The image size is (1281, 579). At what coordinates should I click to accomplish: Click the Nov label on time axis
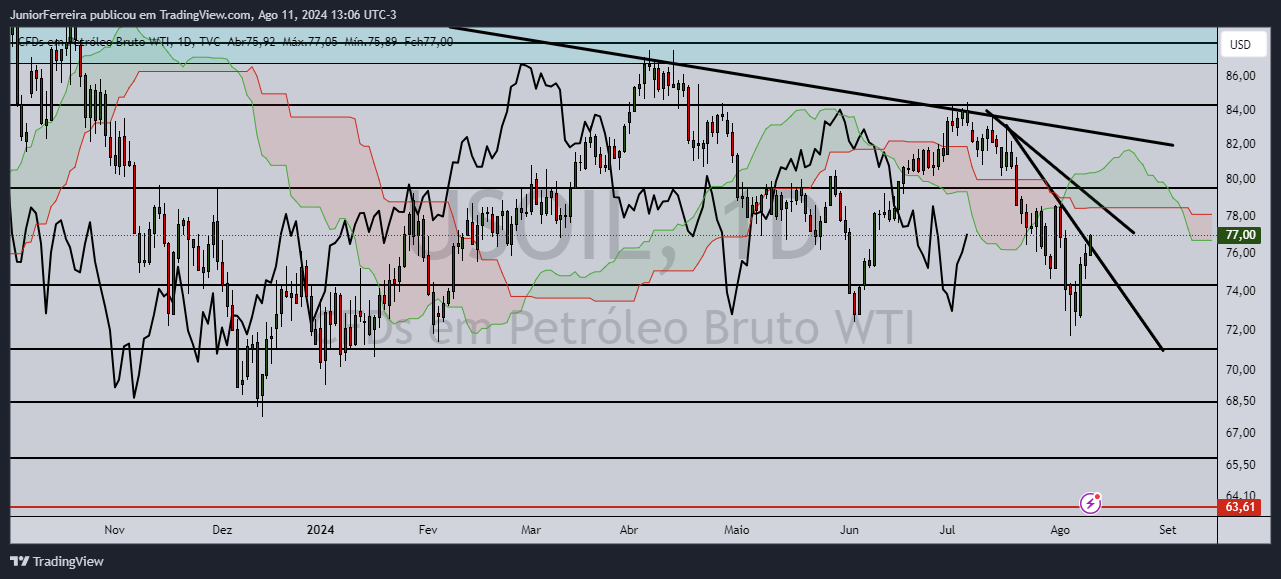click(x=113, y=530)
